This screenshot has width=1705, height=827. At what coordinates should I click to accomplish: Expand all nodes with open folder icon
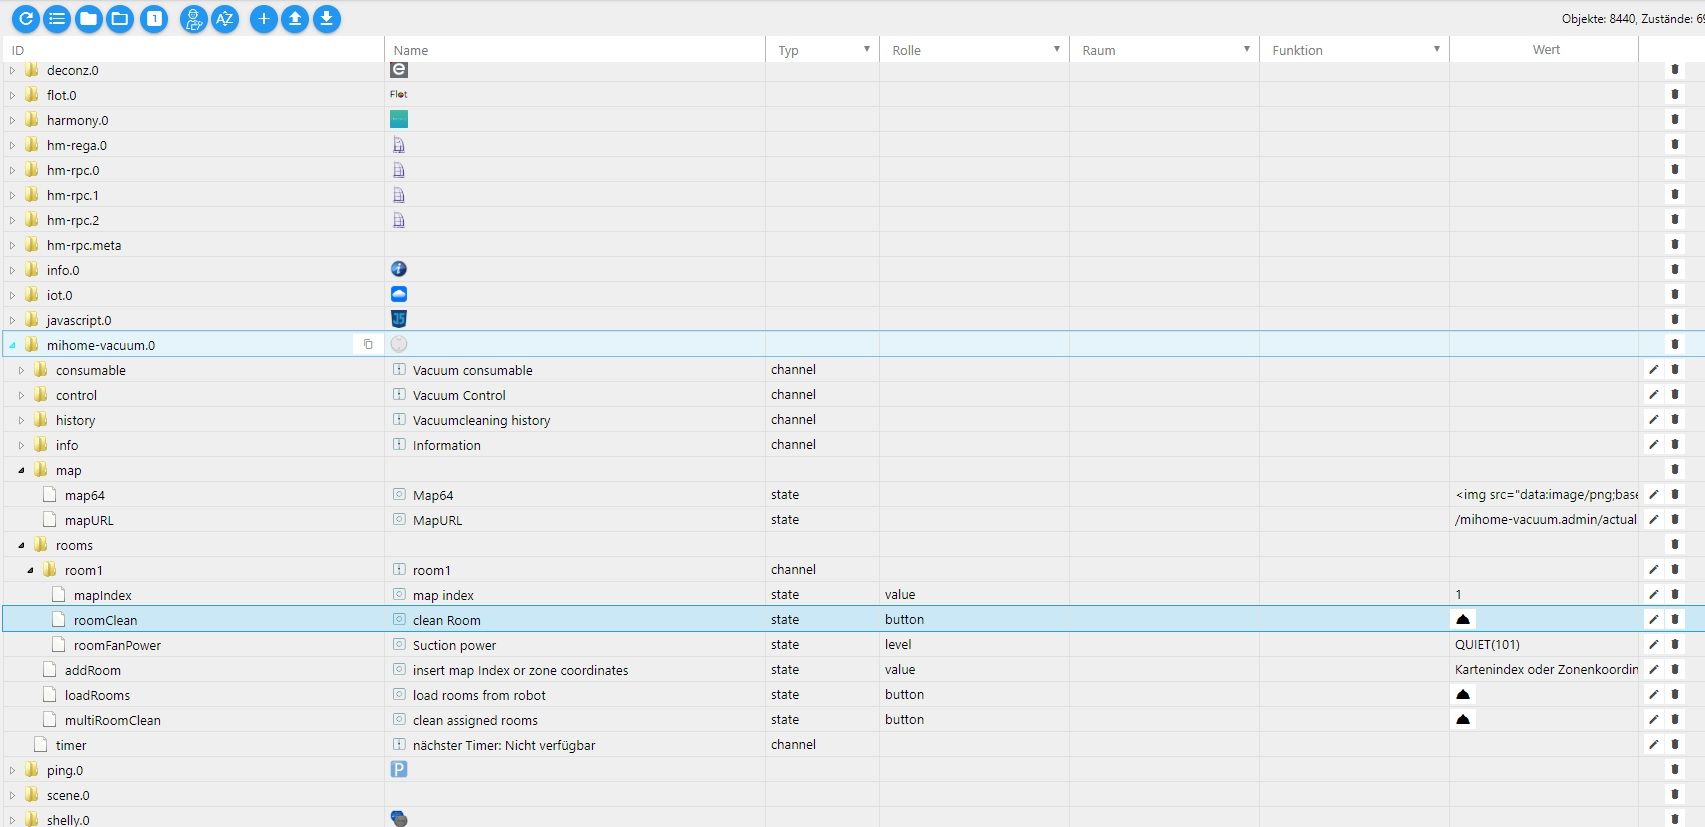click(120, 18)
